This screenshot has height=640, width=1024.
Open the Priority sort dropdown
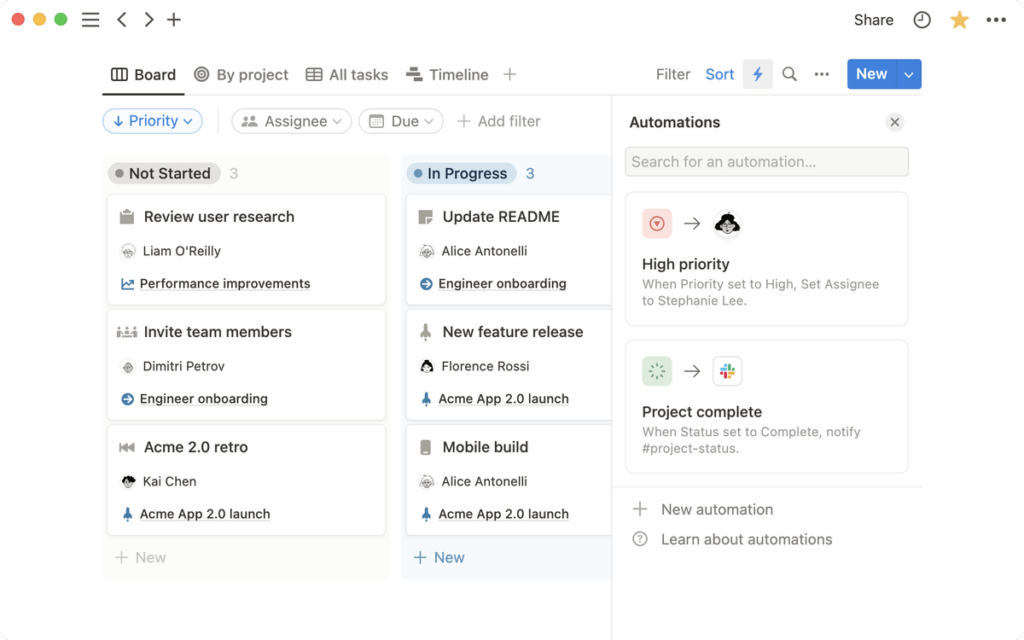click(152, 120)
